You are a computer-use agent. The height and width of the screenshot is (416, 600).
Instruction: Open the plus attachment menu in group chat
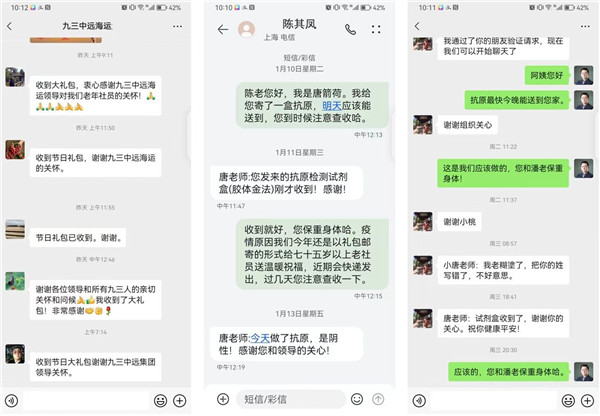(x=179, y=401)
